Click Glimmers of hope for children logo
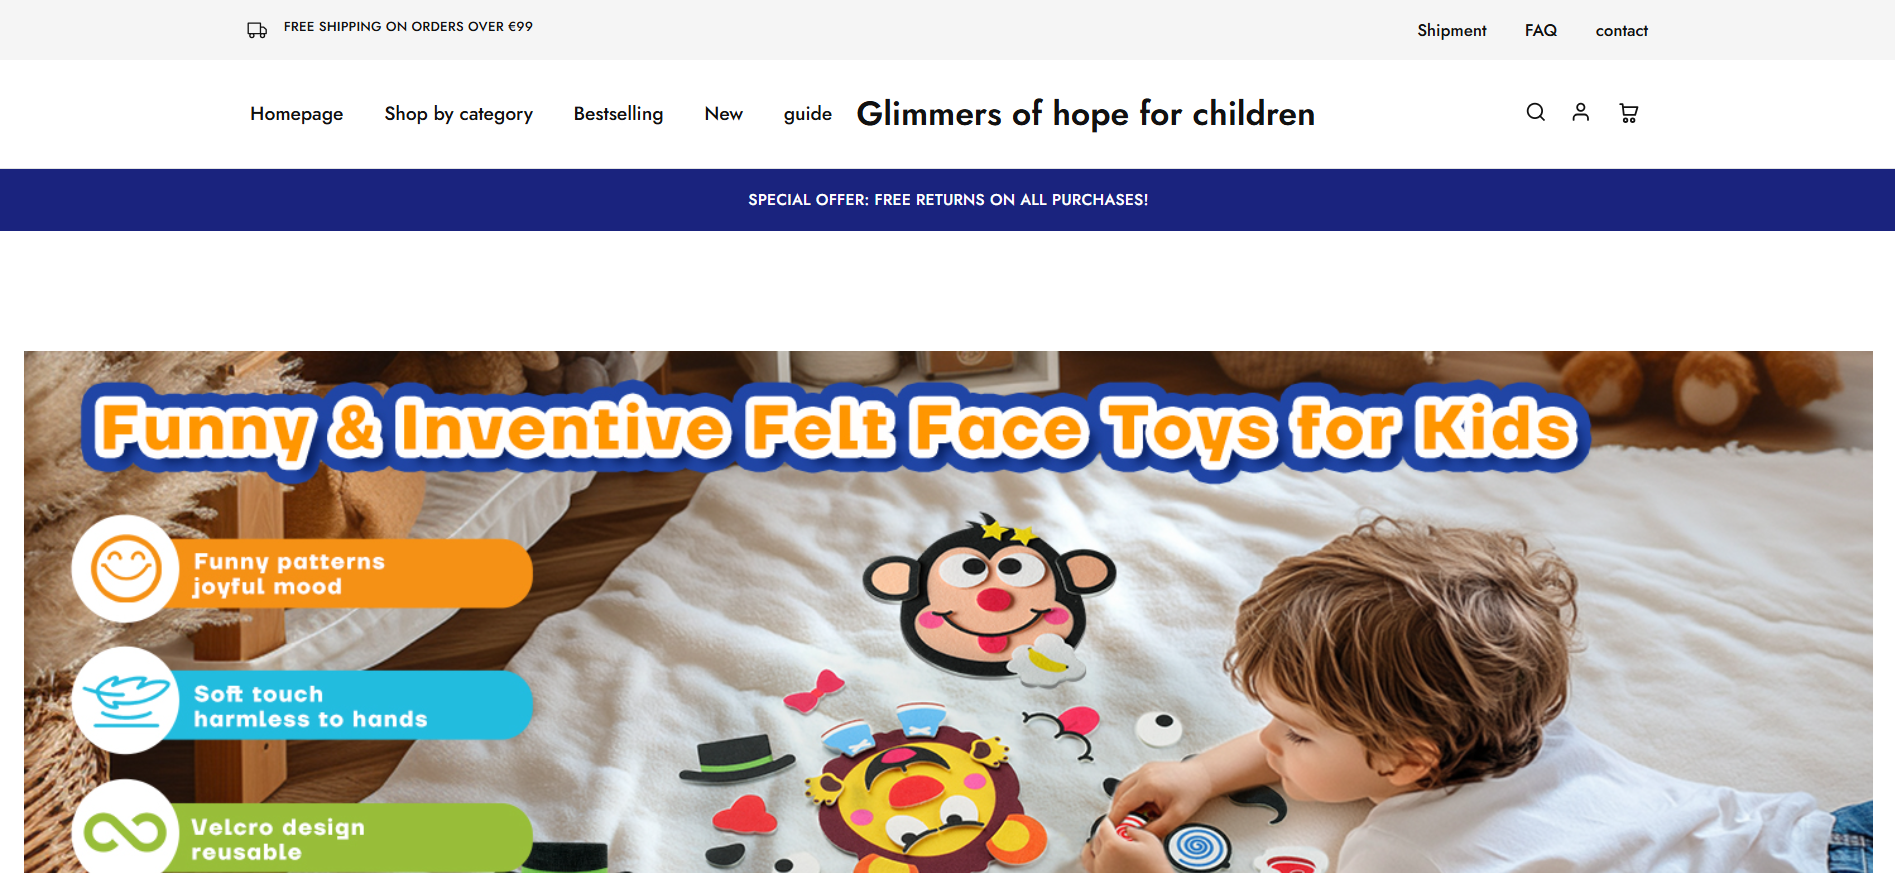1895x873 pixels. pyautogui.click(x=1085, y=114)
